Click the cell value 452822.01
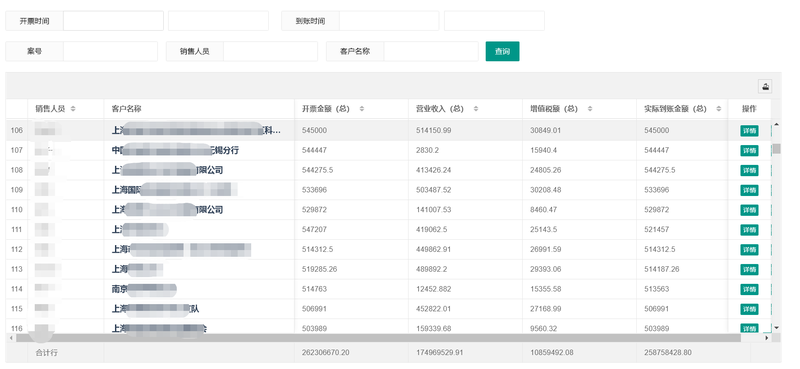Screen dimensions: 800x369 click(433, 309)
